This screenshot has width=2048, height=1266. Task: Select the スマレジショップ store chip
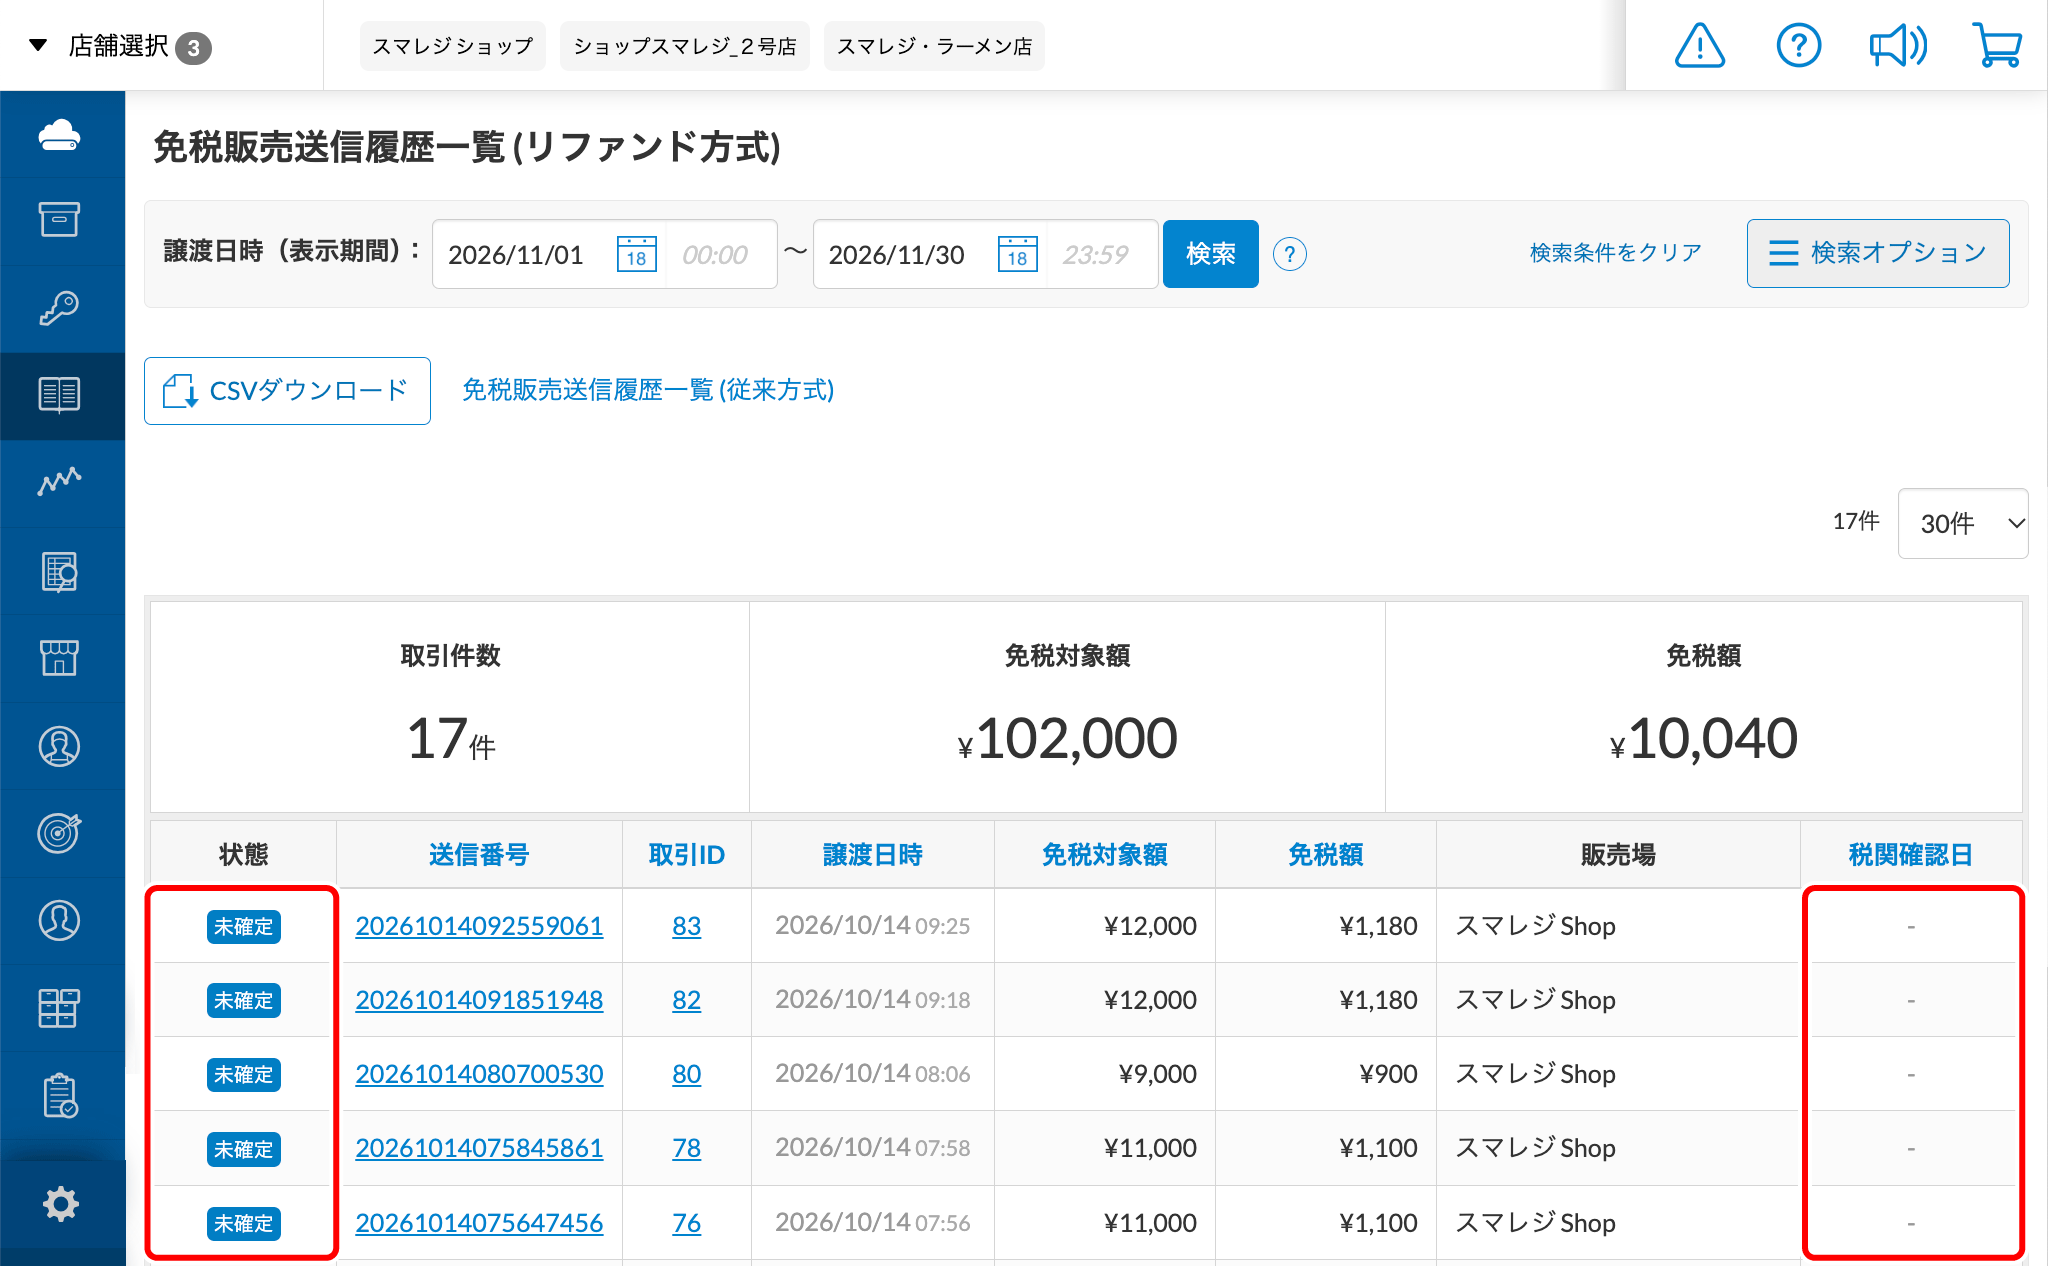click(453, 46)
